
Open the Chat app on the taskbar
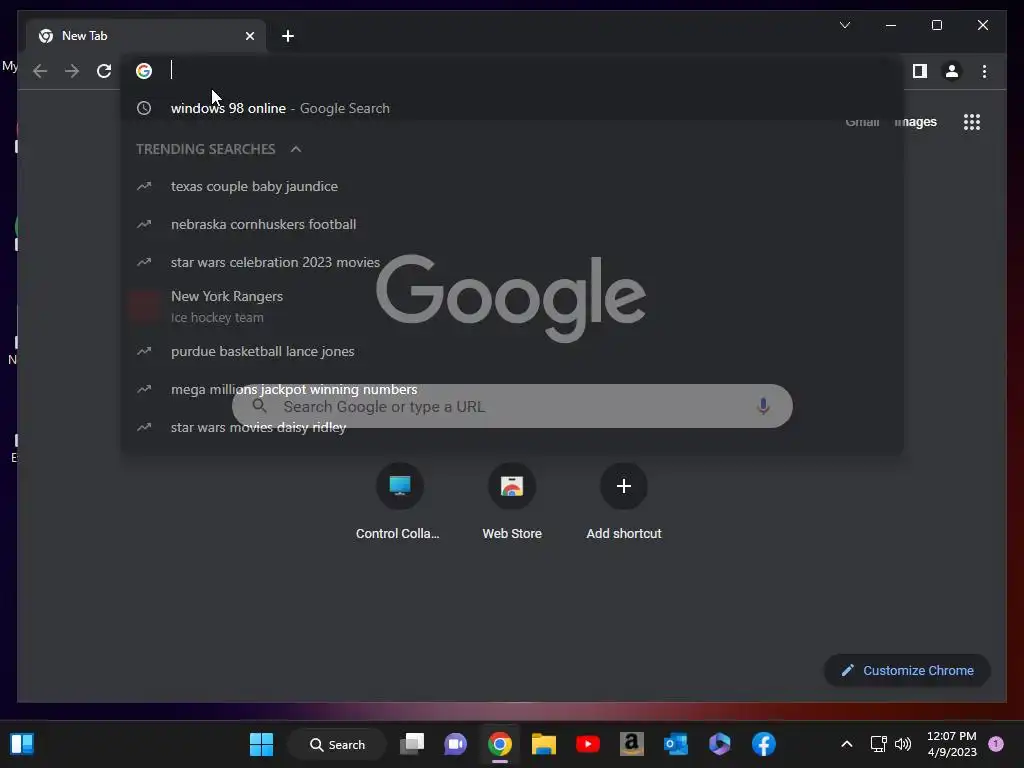pyautogui.click(x=455, y=744)
